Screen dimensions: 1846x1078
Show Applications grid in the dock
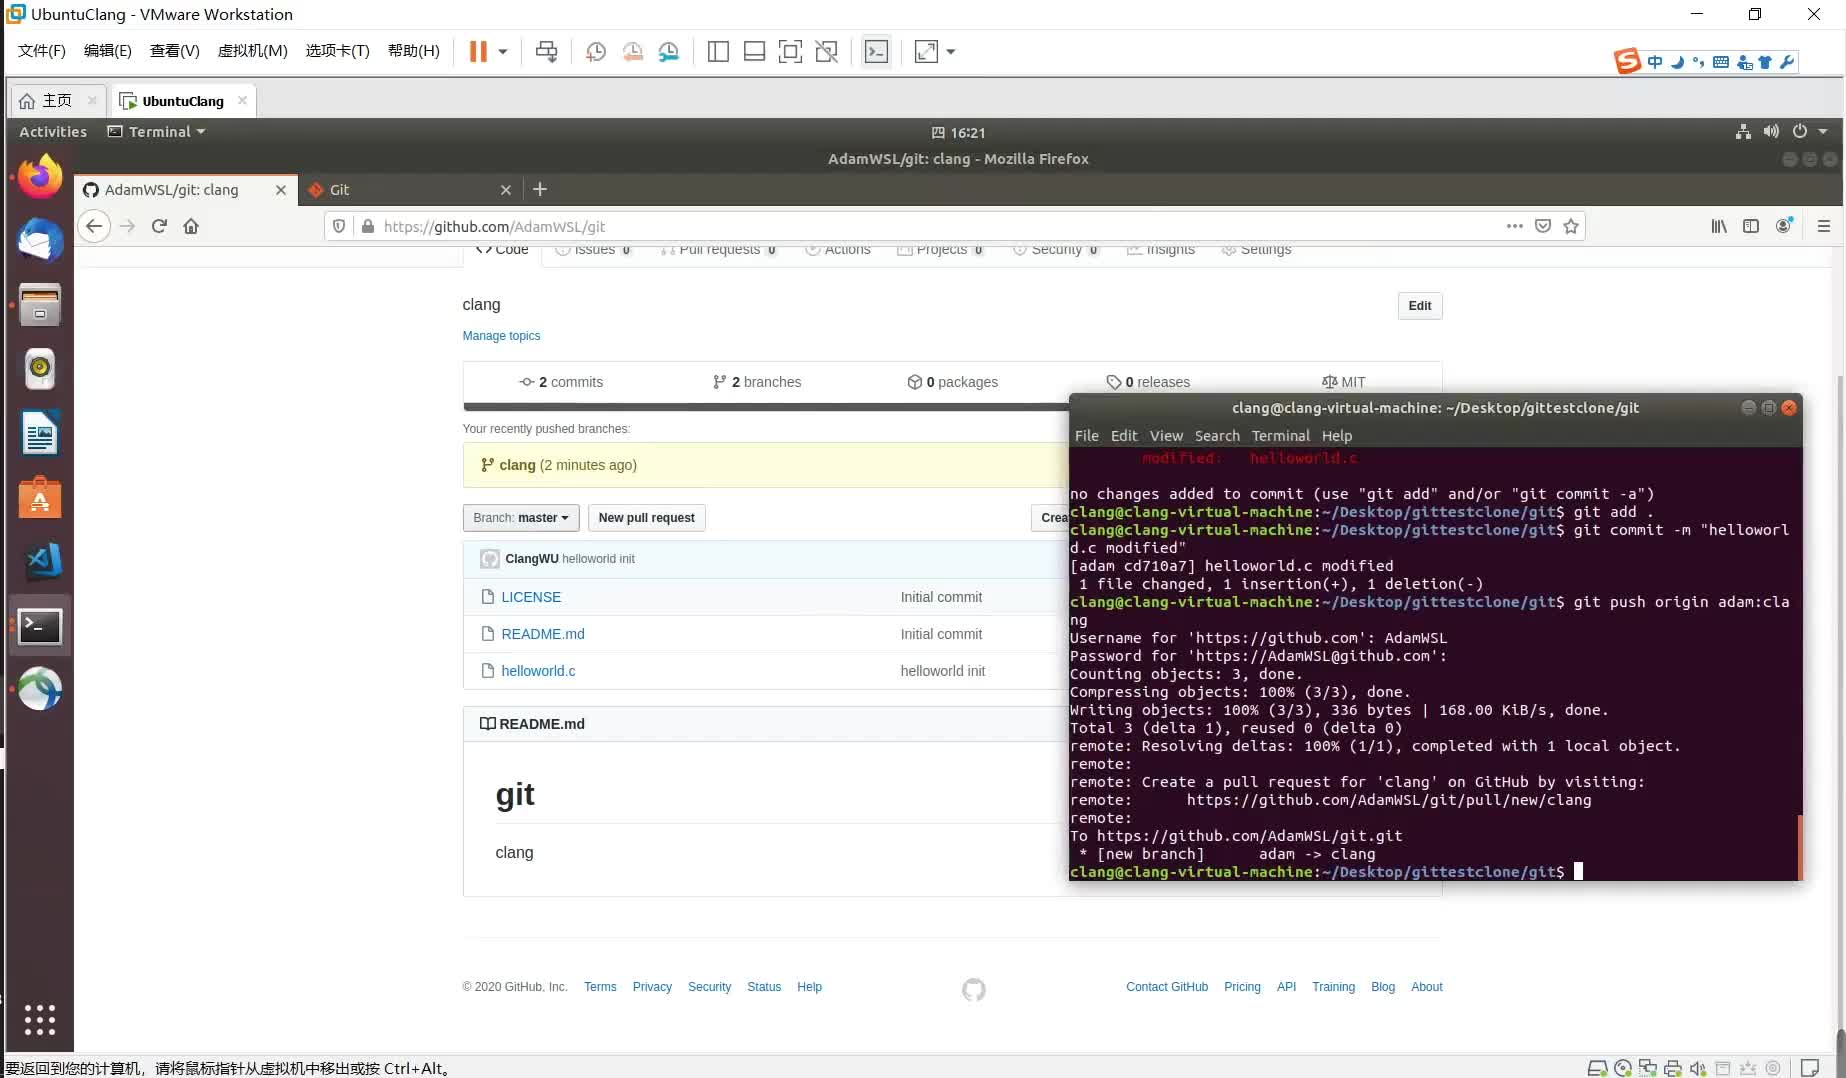point(40,1019)
